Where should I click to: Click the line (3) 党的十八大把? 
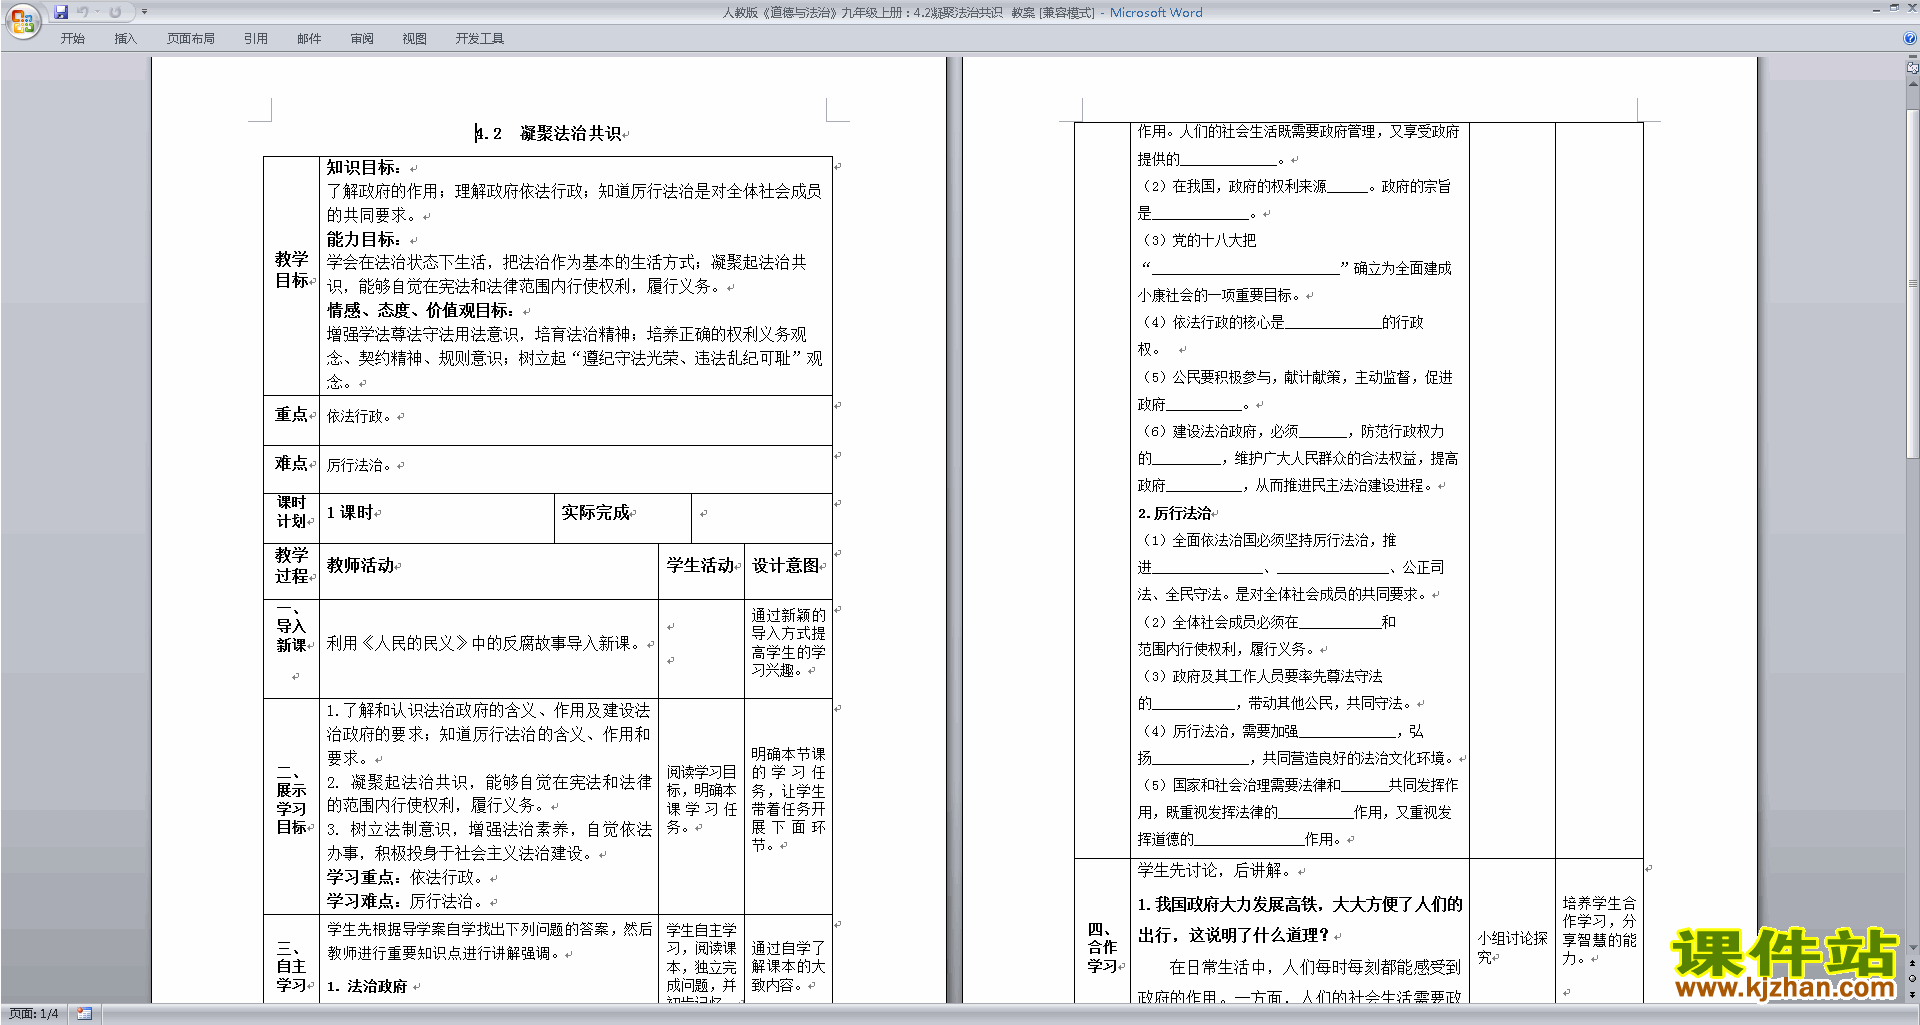click(x=1199, y=241)
